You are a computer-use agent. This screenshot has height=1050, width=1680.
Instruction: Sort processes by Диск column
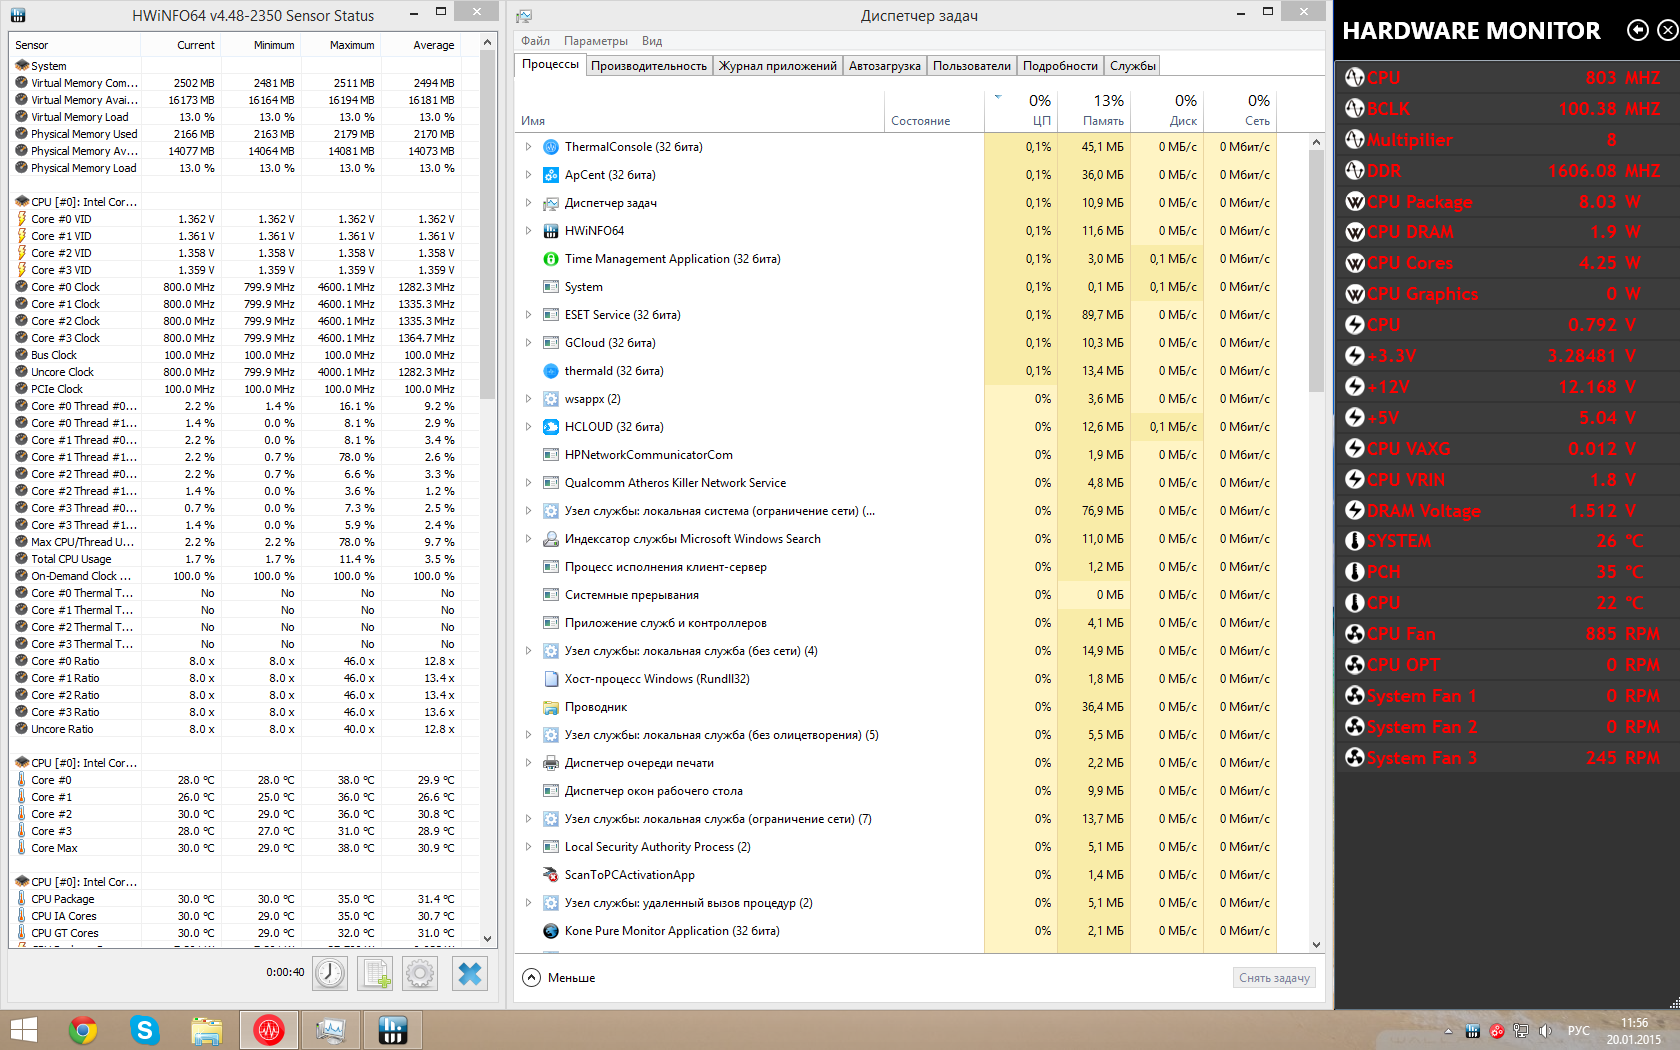coord(1167,110)
